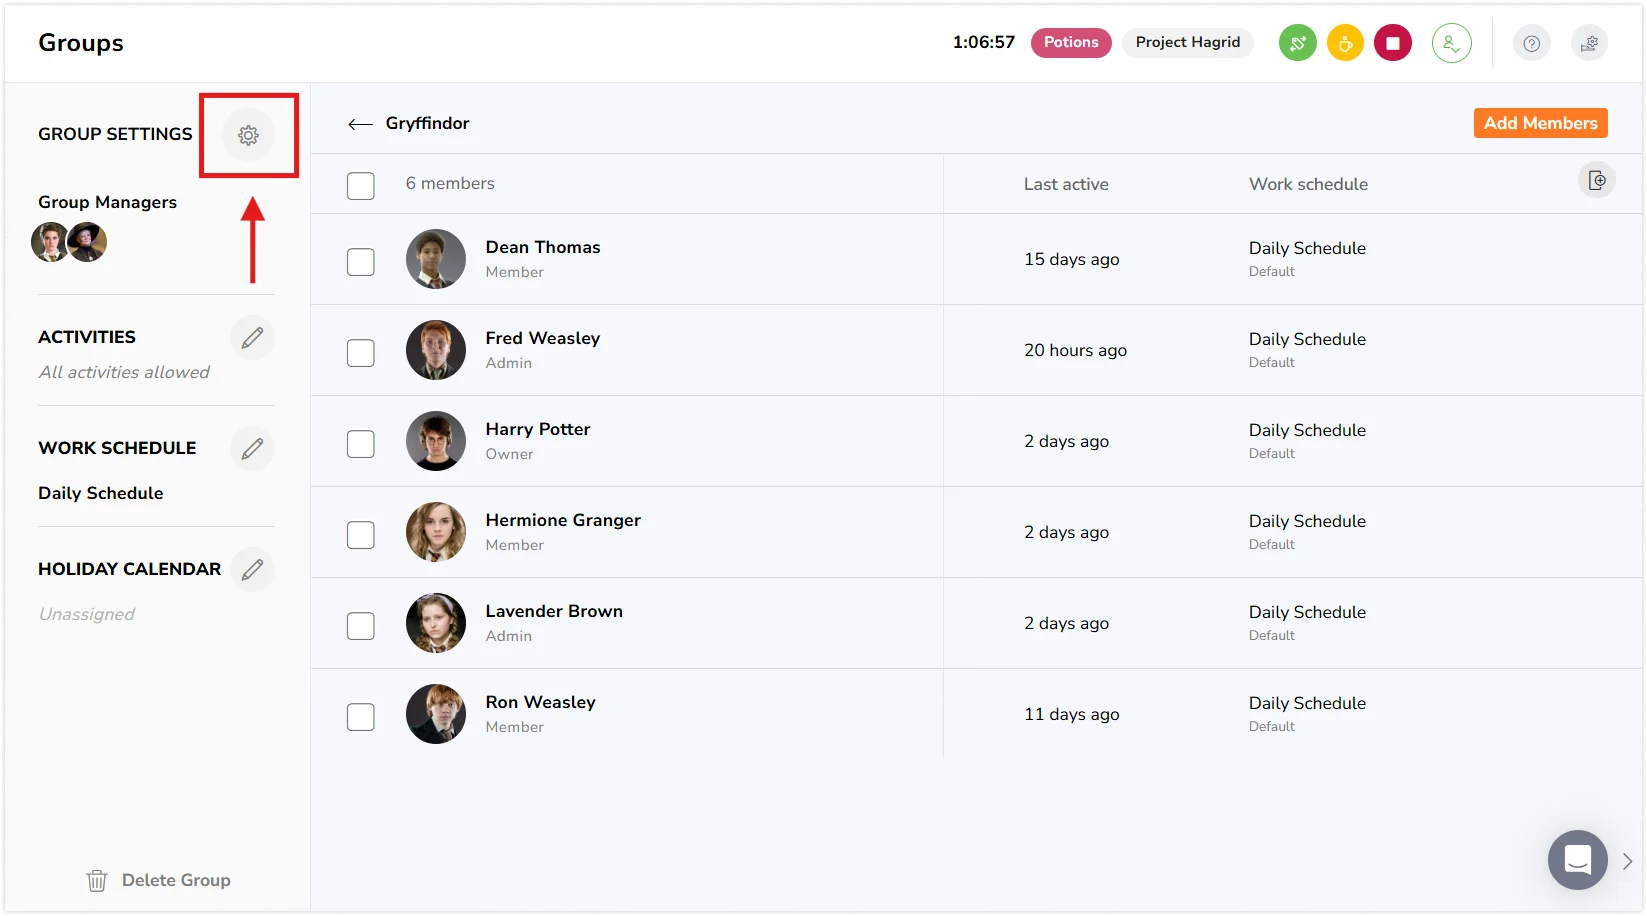Tick Hermione Granger's checkbox

[x=361, y=535]
